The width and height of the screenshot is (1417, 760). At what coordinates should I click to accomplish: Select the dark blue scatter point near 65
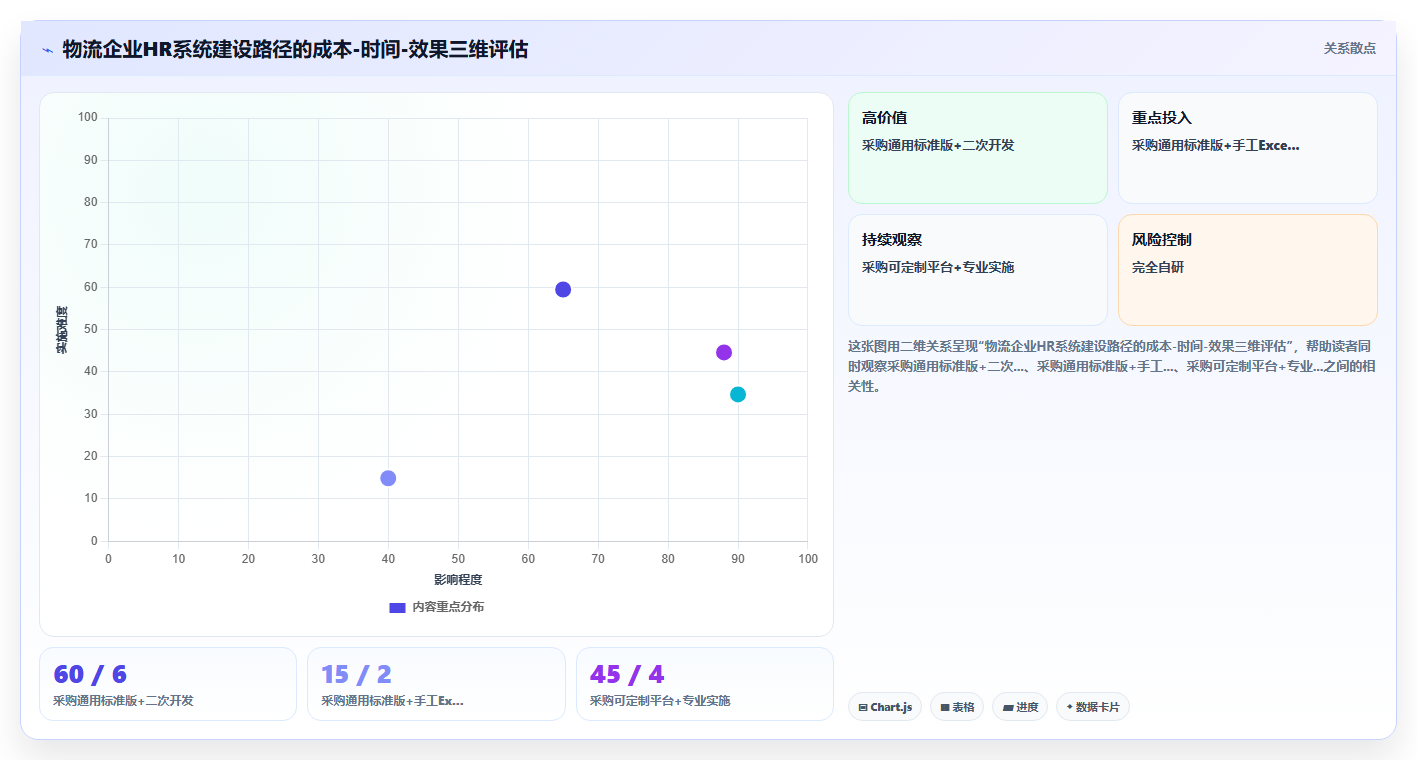563,290
